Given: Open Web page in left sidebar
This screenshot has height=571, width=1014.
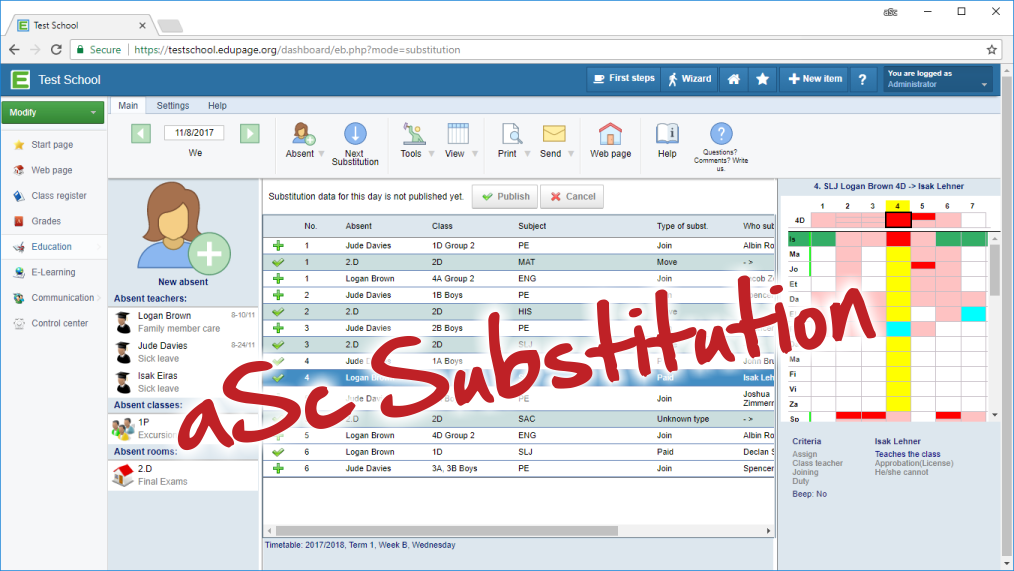Looking at the screenshot, I should tap(54, 170).
